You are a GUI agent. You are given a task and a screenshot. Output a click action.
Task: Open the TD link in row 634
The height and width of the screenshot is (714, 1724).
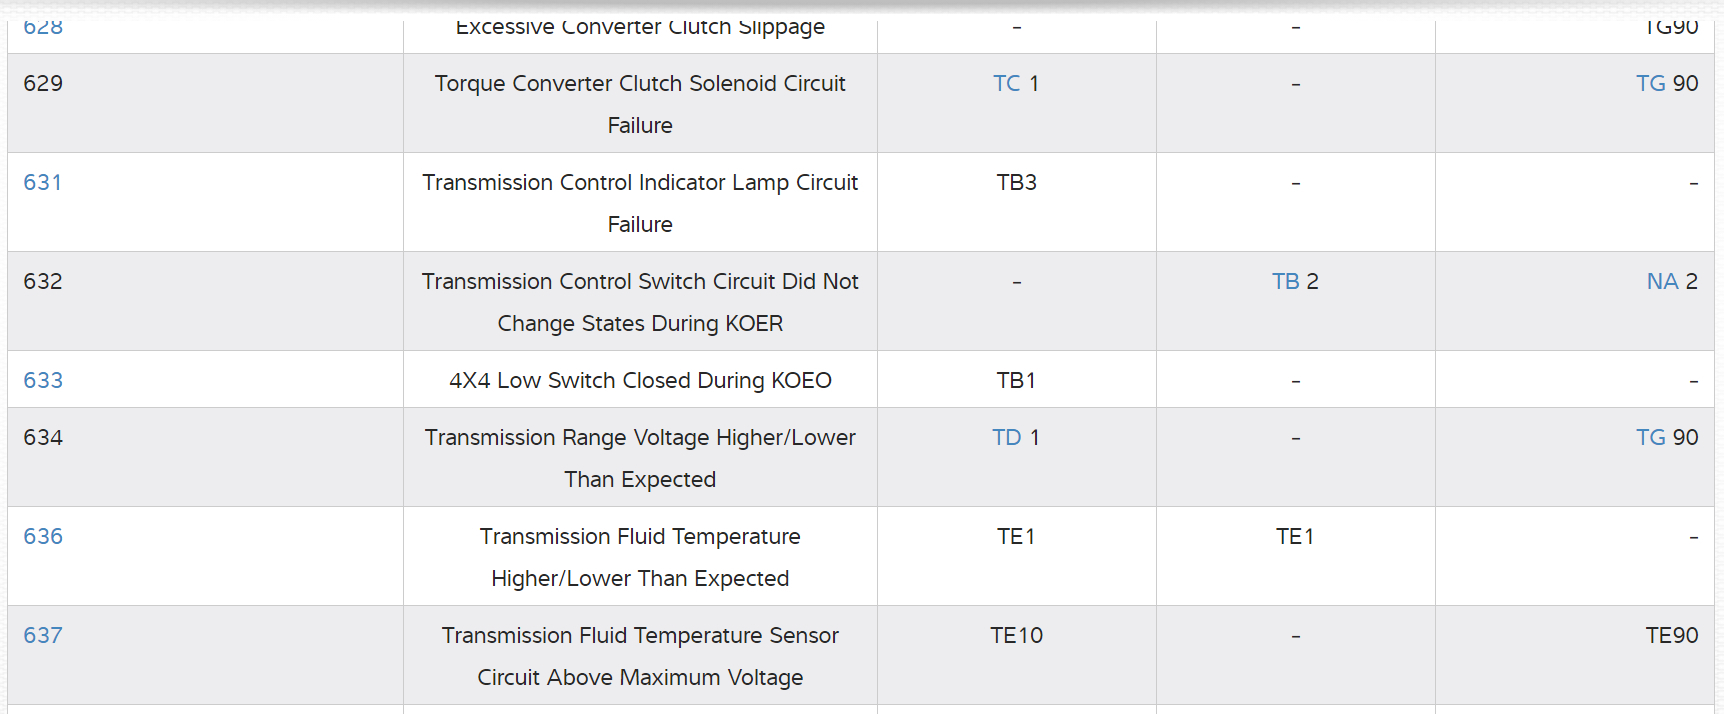coord(1006,437)
